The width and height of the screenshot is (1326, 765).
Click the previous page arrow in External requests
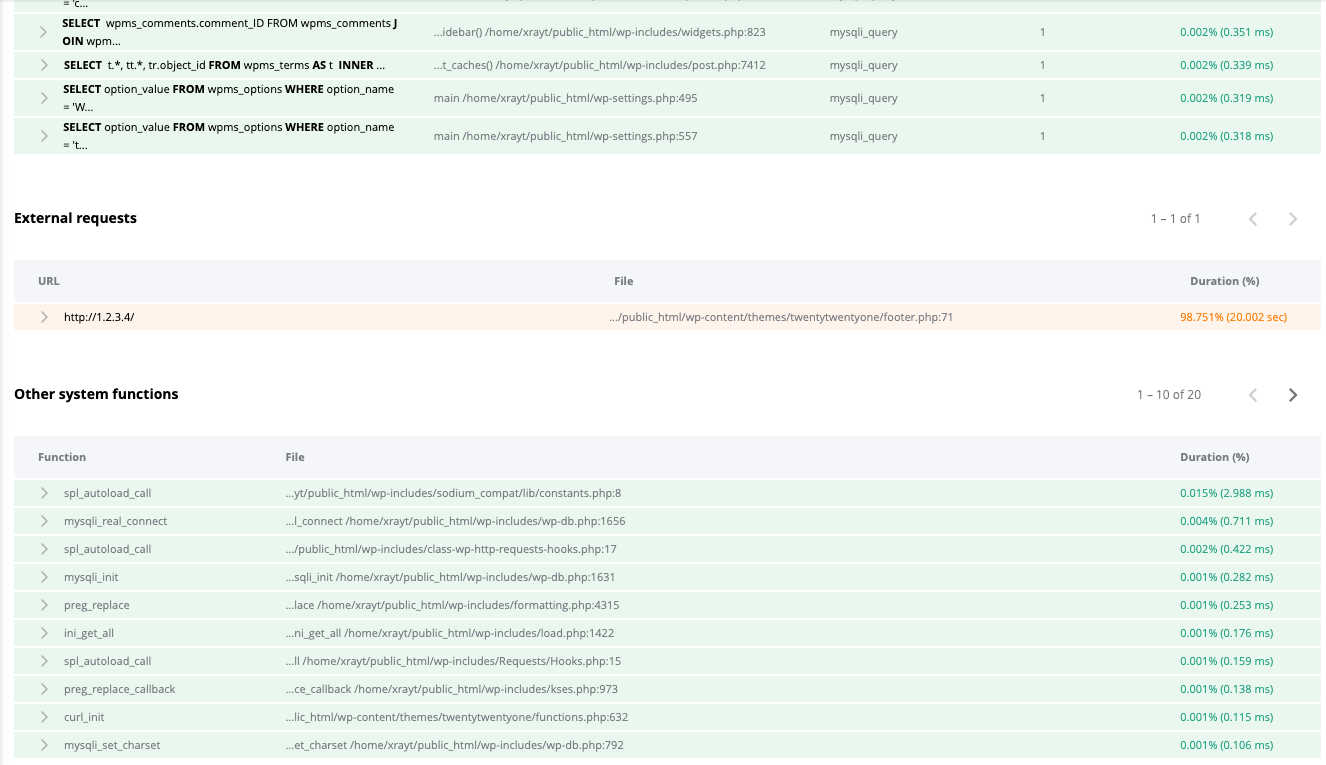[x=1253, y=218]
